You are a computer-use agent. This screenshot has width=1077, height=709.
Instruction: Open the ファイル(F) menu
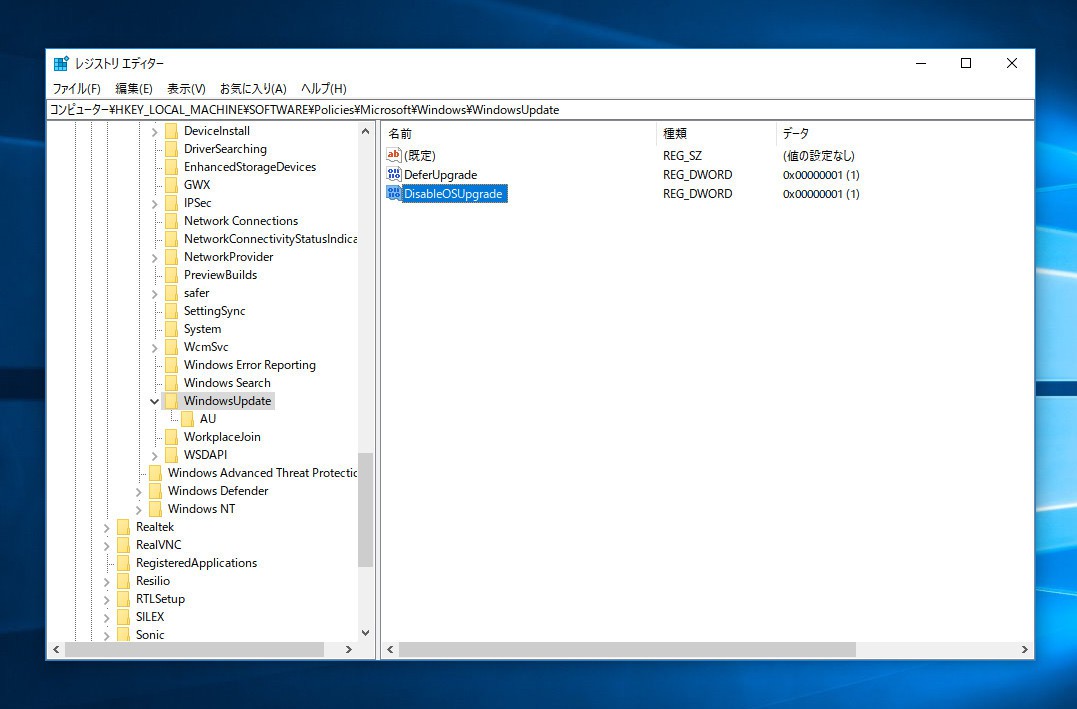tap(76, 89)
